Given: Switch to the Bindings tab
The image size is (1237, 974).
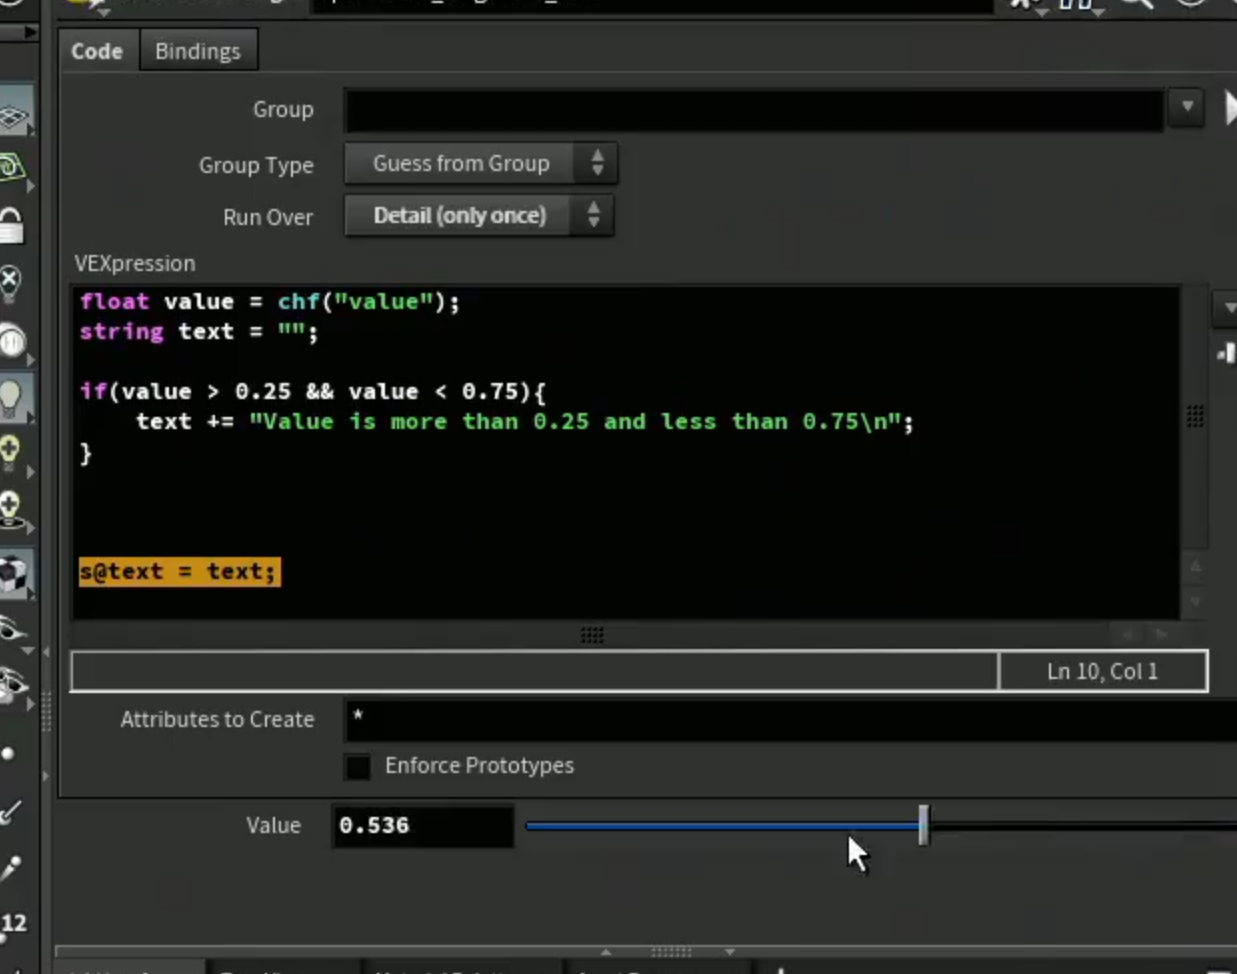Looking at the screenshot, I should tap(198, 51).
